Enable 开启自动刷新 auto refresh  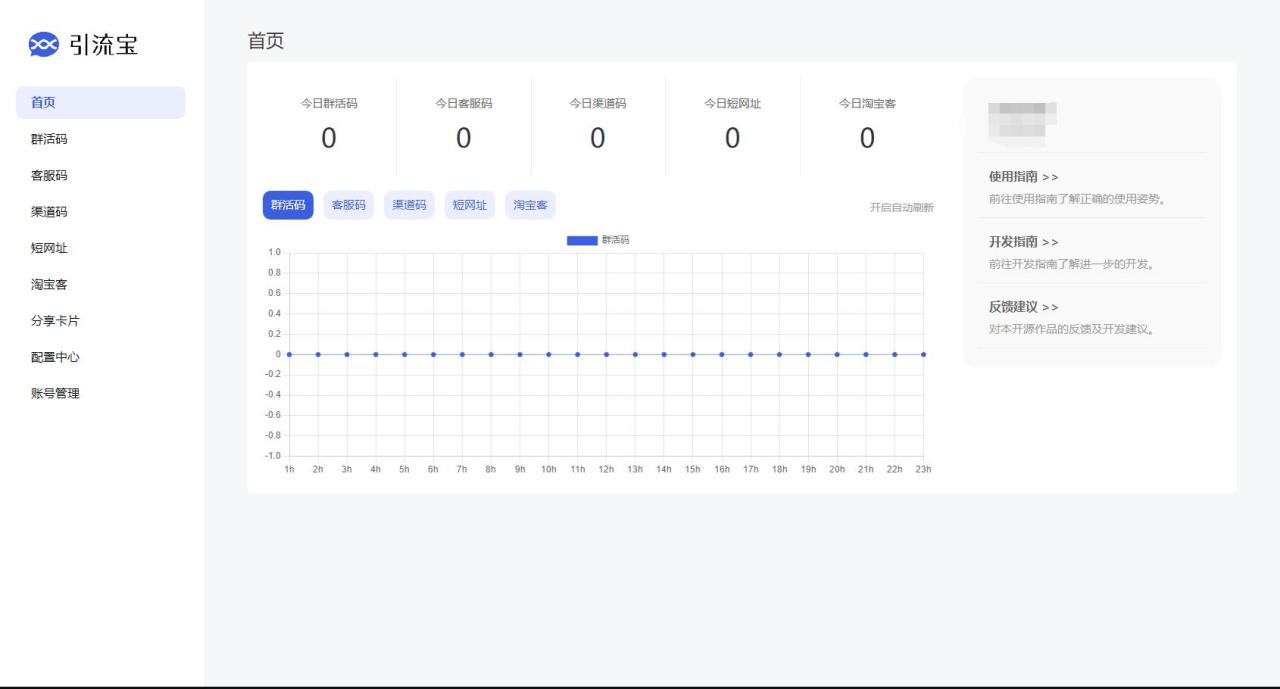click(x=901, y=208)
